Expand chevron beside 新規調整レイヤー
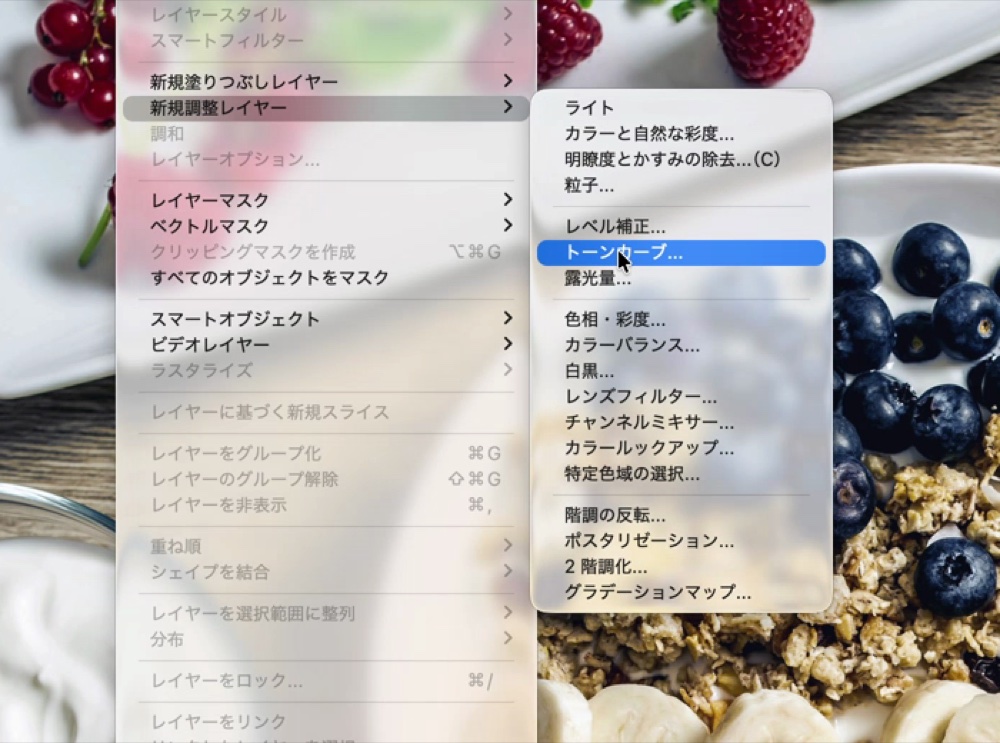This screenshot has width=1000, height=743. tap(508, 107)
